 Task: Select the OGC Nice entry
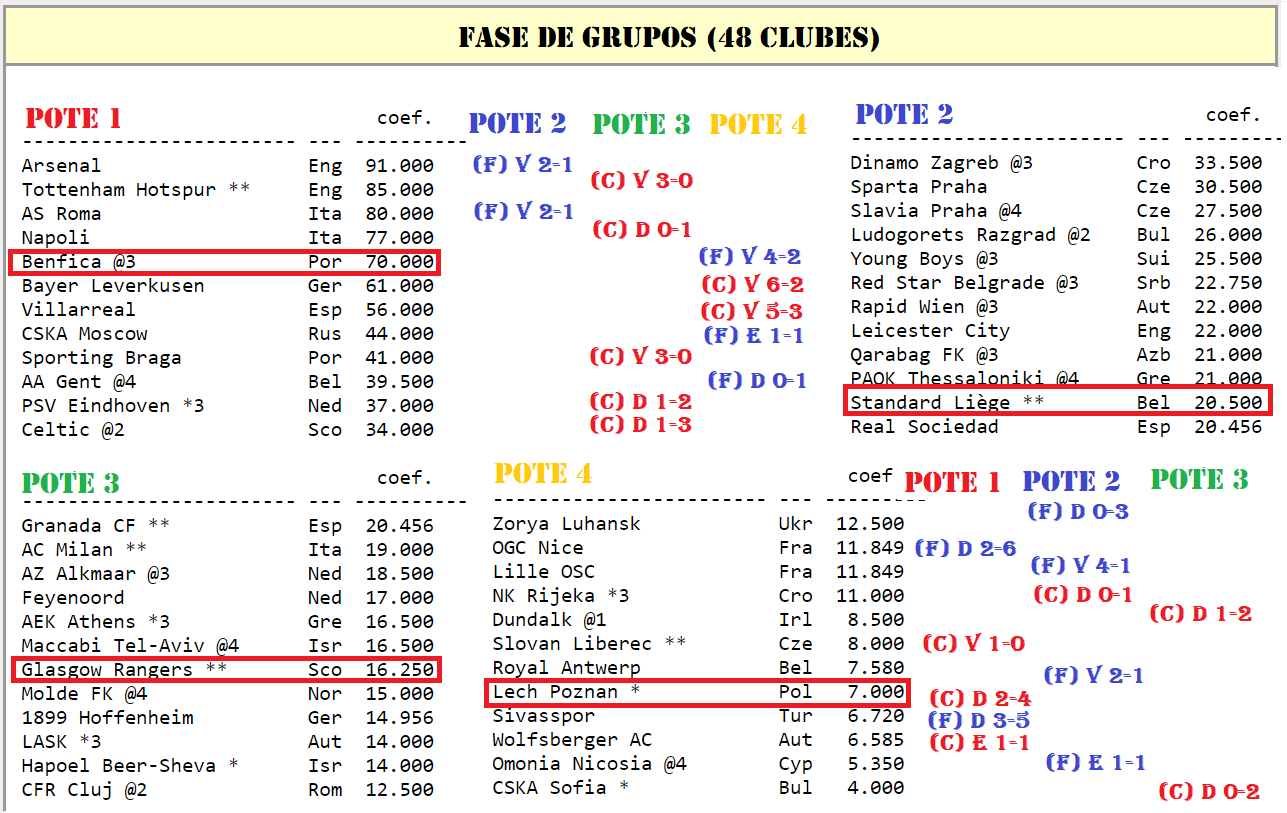[x=537, y=548]
